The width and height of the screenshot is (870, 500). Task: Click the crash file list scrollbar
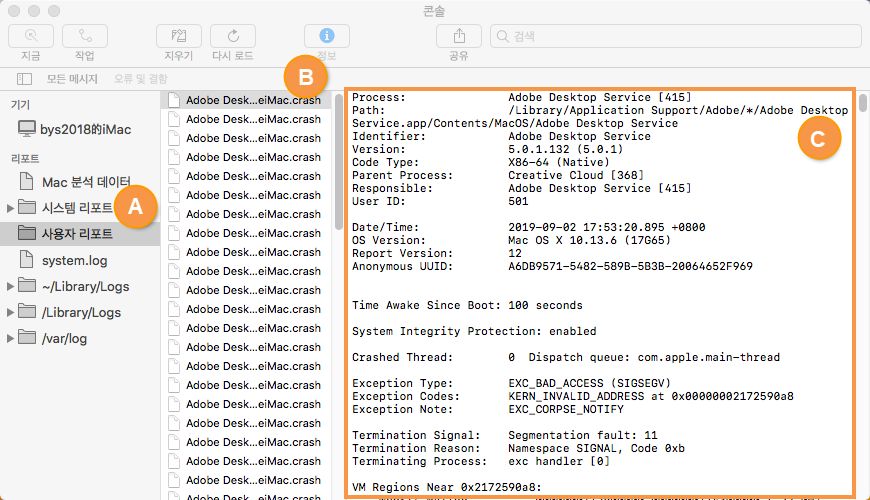point(339,162)
